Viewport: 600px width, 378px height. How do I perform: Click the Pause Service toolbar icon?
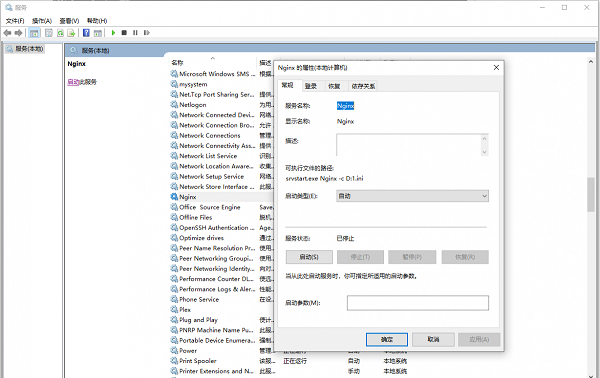pyautogui.click(x=135, y=33)
